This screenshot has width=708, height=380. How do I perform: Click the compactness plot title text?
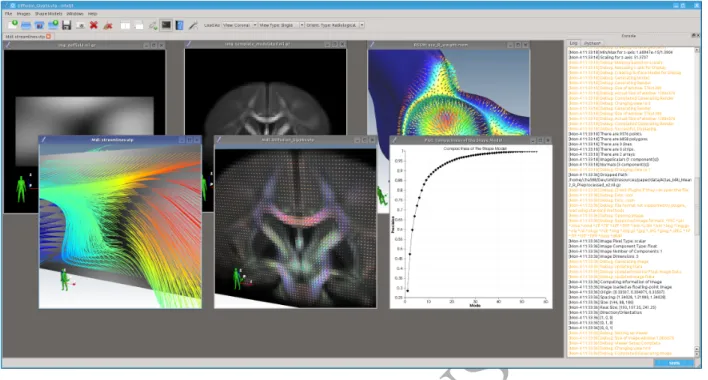click(475, 148)
